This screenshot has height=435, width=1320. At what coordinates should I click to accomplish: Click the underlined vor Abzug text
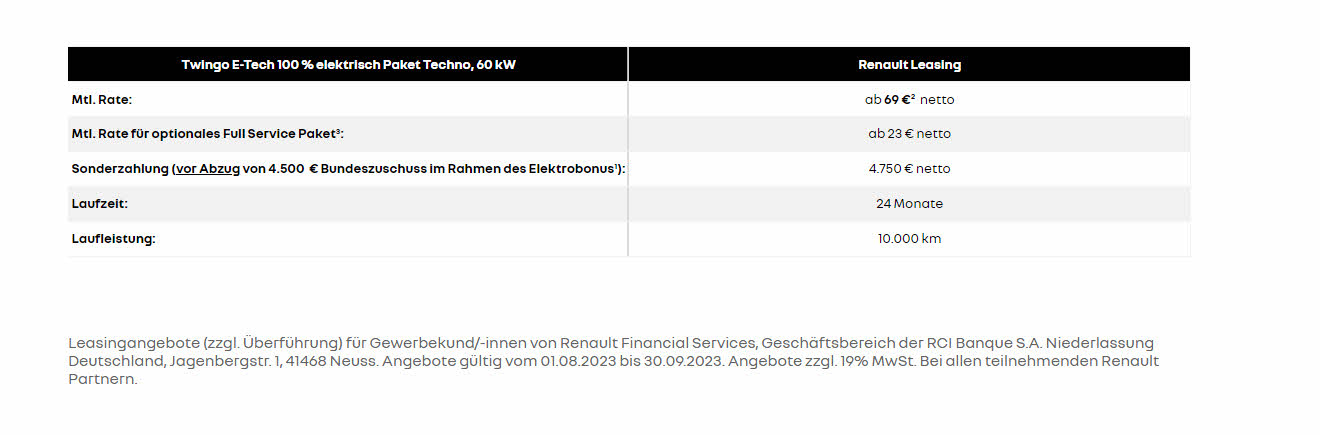coord(208,169)
